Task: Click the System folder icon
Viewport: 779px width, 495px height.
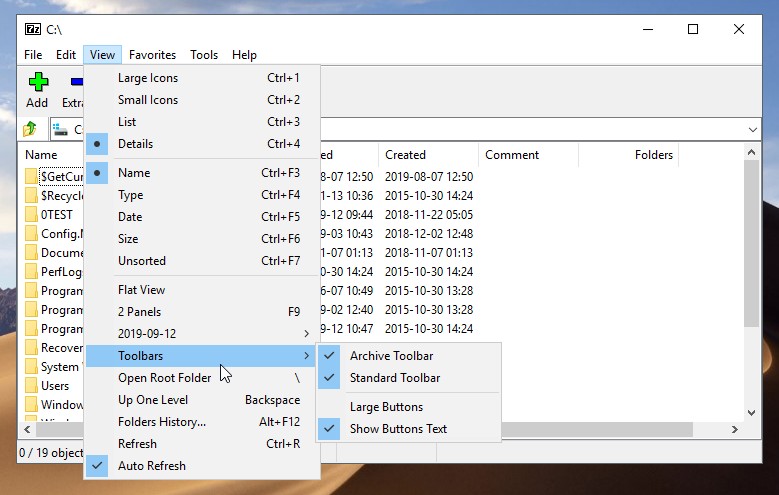Action: coord(31,366)
